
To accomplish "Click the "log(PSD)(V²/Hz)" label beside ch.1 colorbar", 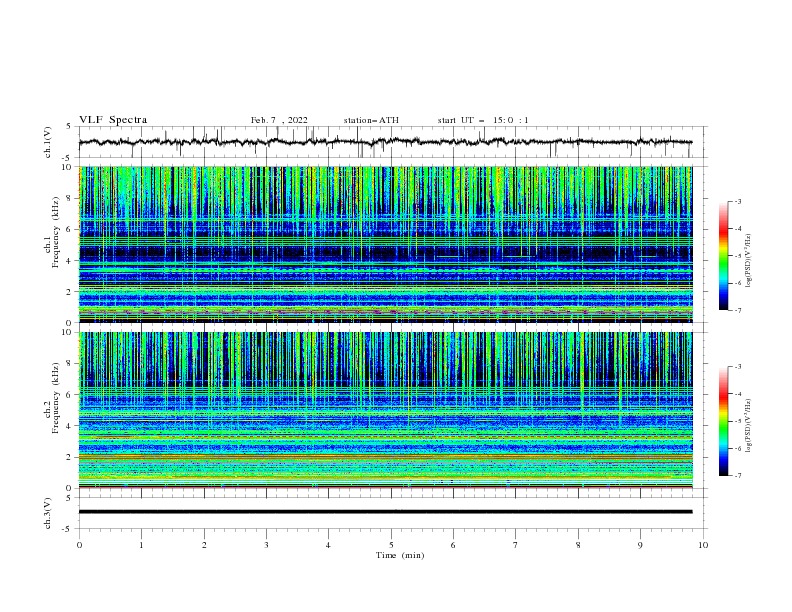I will (x=748, y=261).
